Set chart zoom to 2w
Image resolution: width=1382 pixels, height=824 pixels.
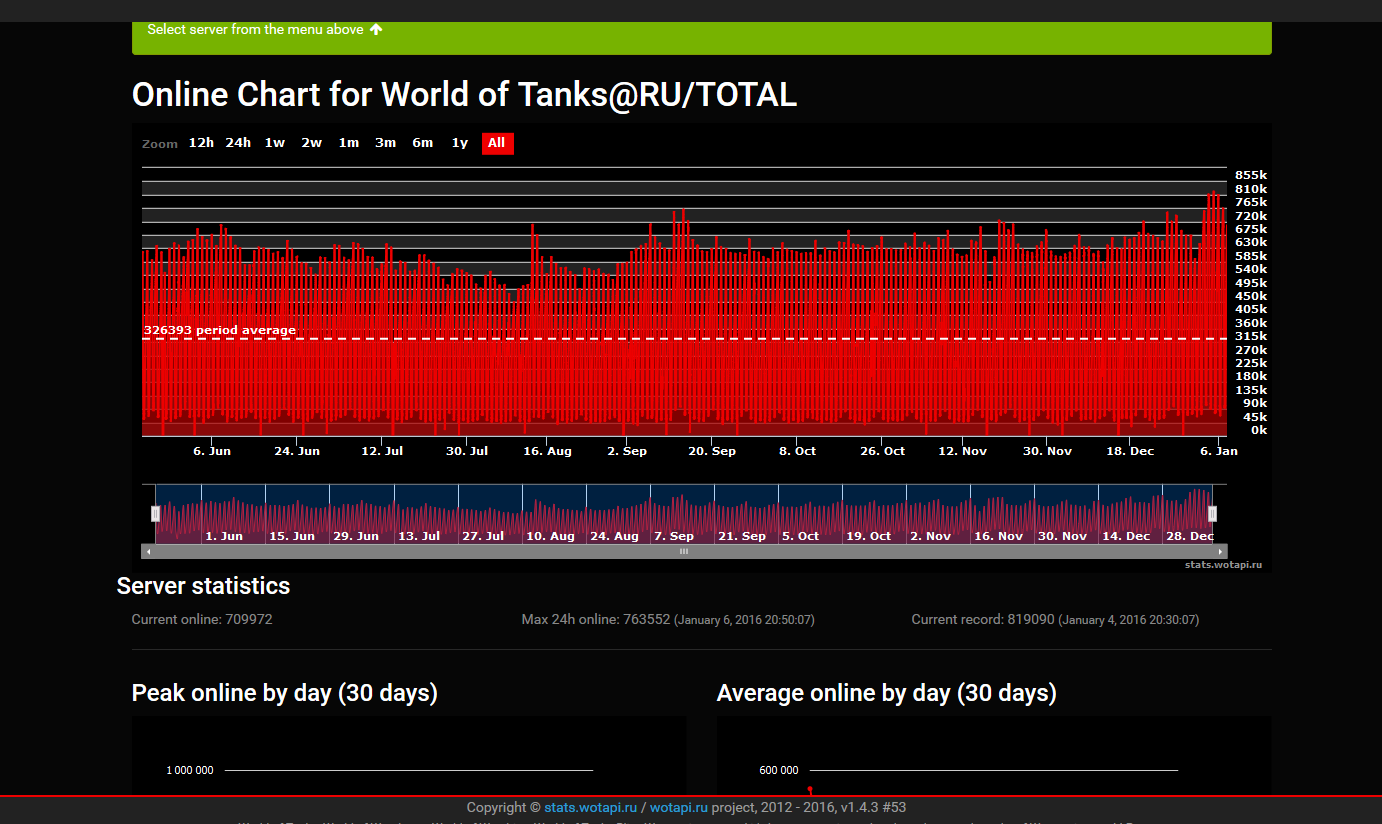tap(312, 143)
